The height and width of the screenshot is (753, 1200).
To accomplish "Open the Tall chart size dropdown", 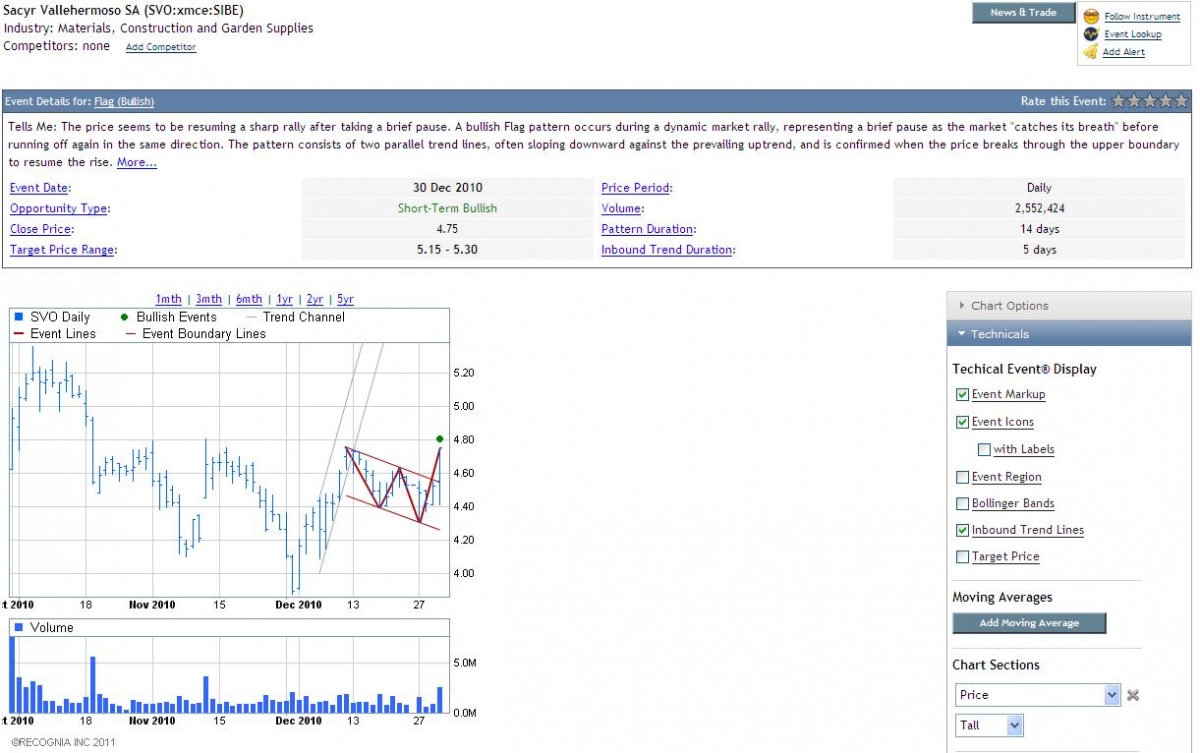I will point(989,725).
